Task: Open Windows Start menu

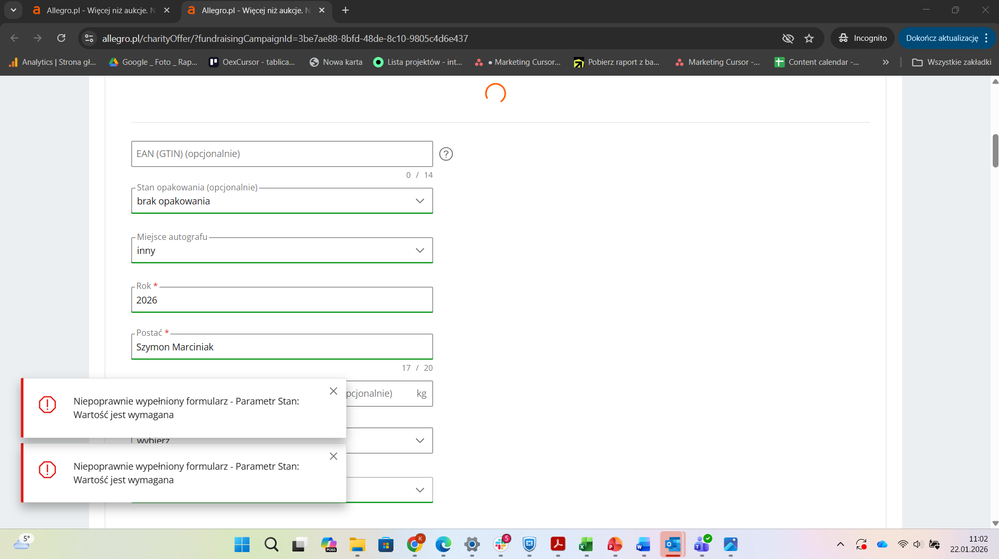Action: [x=242, y=544]
